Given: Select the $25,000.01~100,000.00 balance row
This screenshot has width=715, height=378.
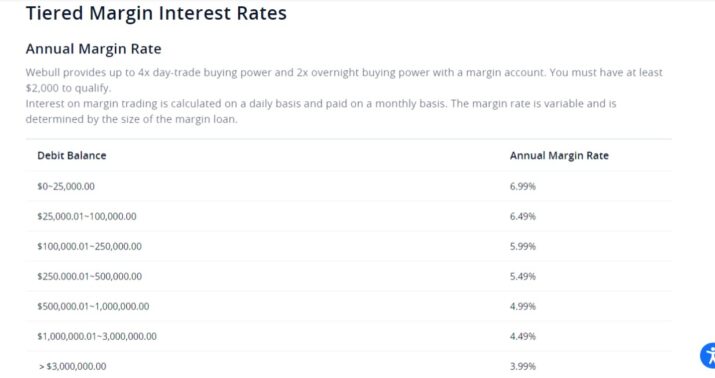Looking at the screenshot, I should [349, 216].
